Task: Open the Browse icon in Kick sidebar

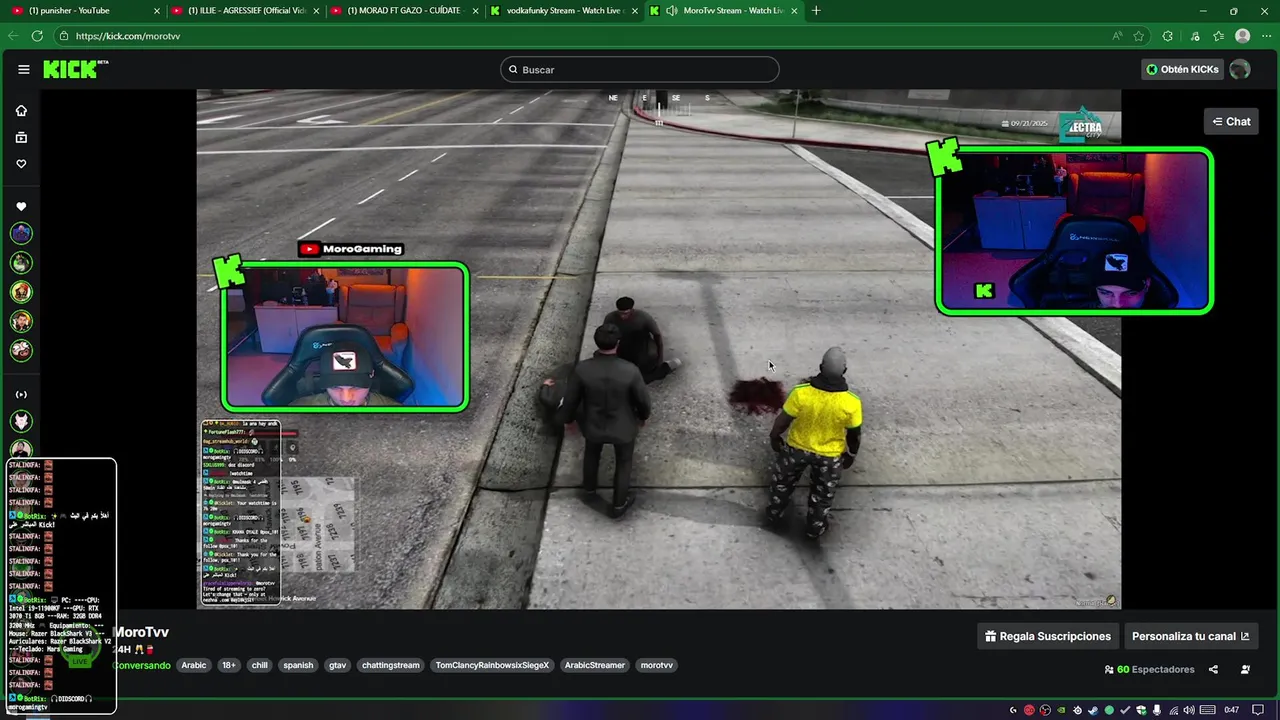Action: pyautogui.click(x=21, y=137)
